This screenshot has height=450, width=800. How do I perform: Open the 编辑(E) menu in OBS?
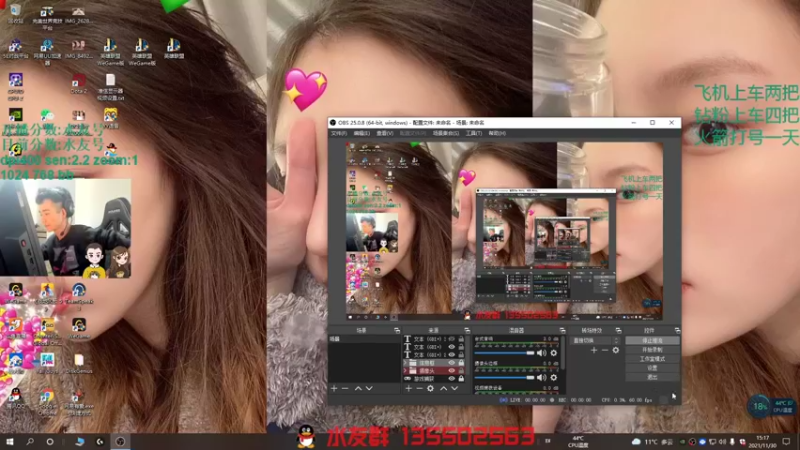pyautogui.click(x=362, y=133)
